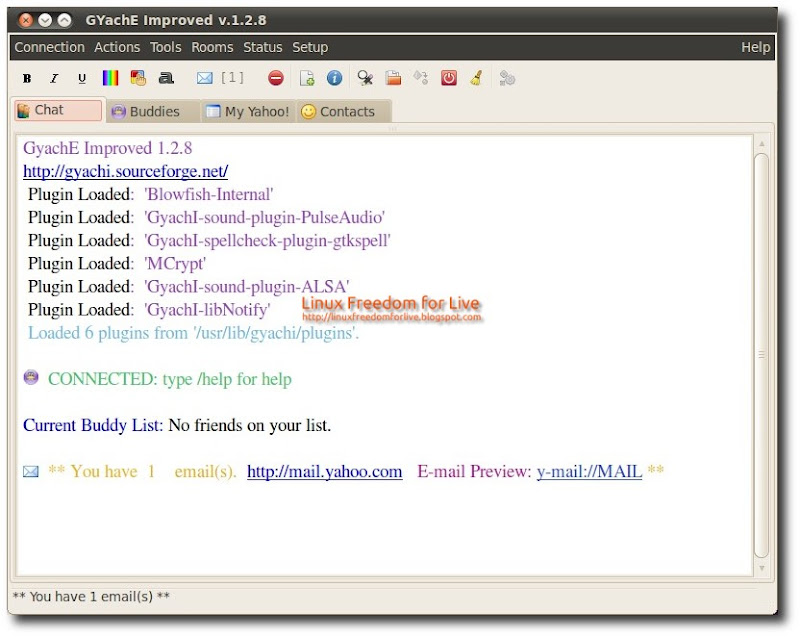The width and height of the screenshot is (800, 637).
Task: Open the rainbow text color picker
Action: 110,78
